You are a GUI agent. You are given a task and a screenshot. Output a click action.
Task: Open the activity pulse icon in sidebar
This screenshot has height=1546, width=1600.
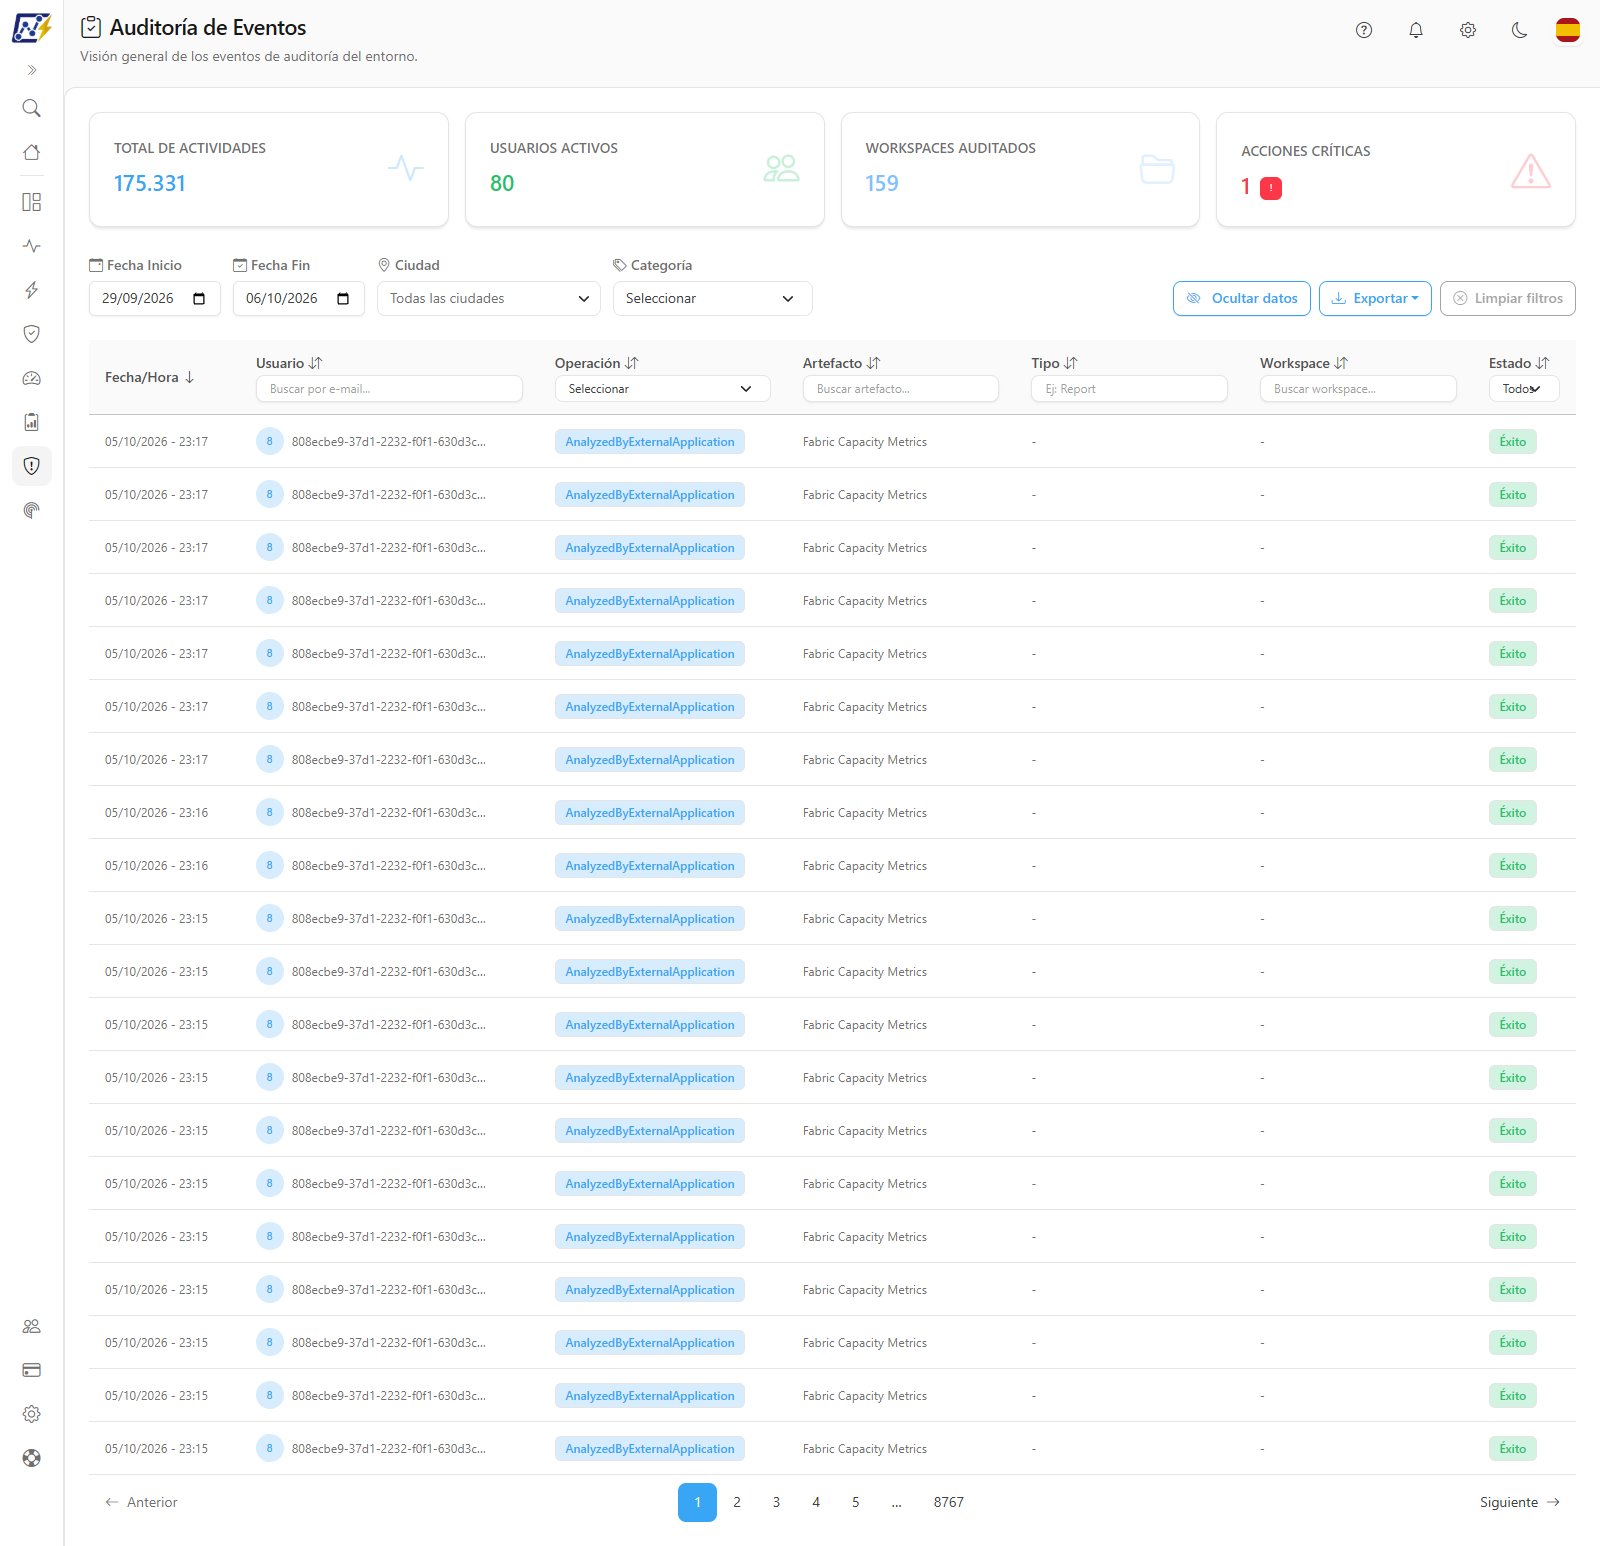click(32, 246)
